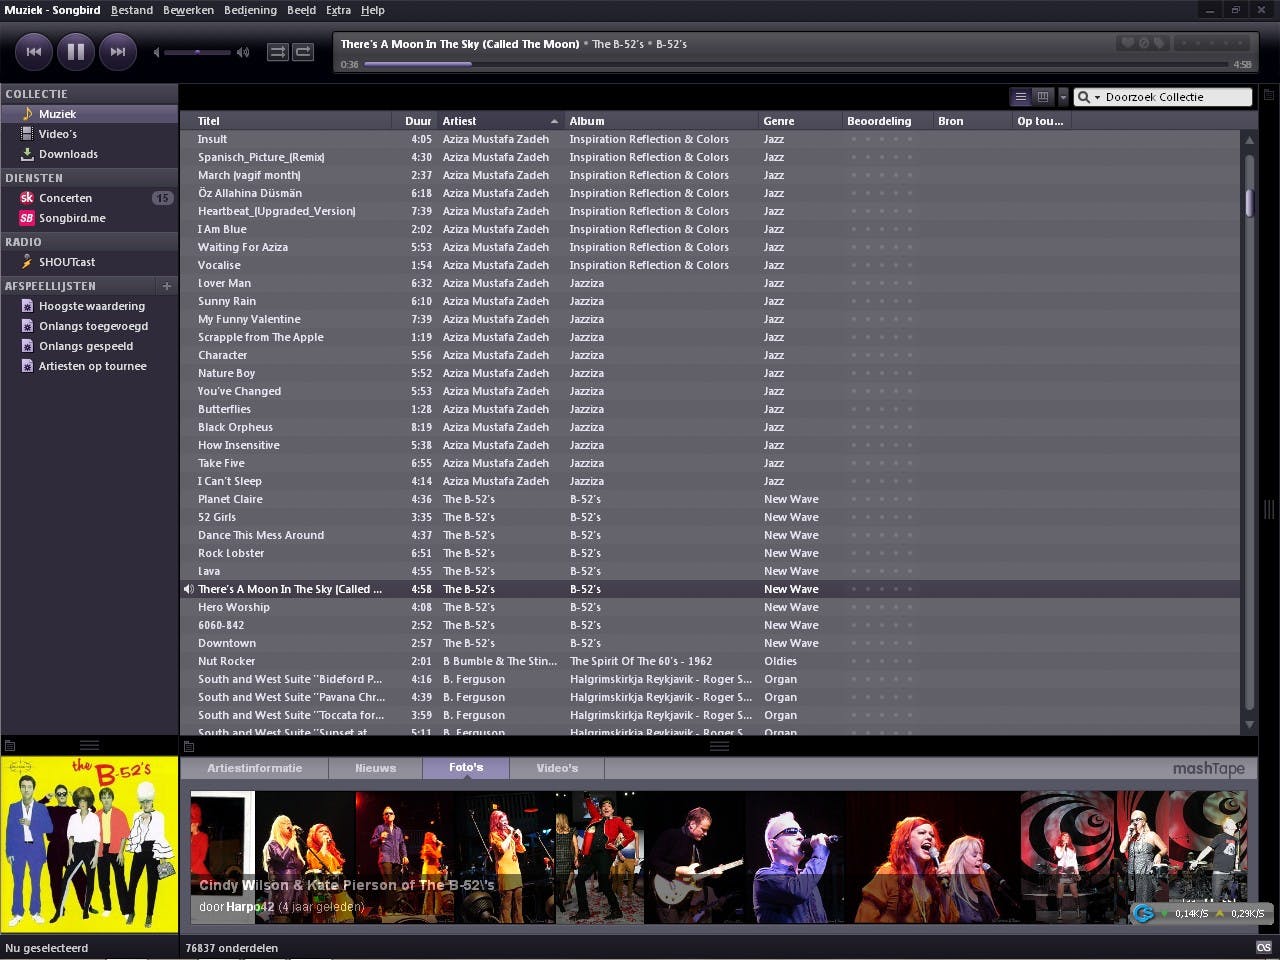Image resolution: width=1280 pixels, height=960 pixels.
Task: Open Onlangs gespeeld playlist
Action: pyautogui.click(x=89, y=346)
